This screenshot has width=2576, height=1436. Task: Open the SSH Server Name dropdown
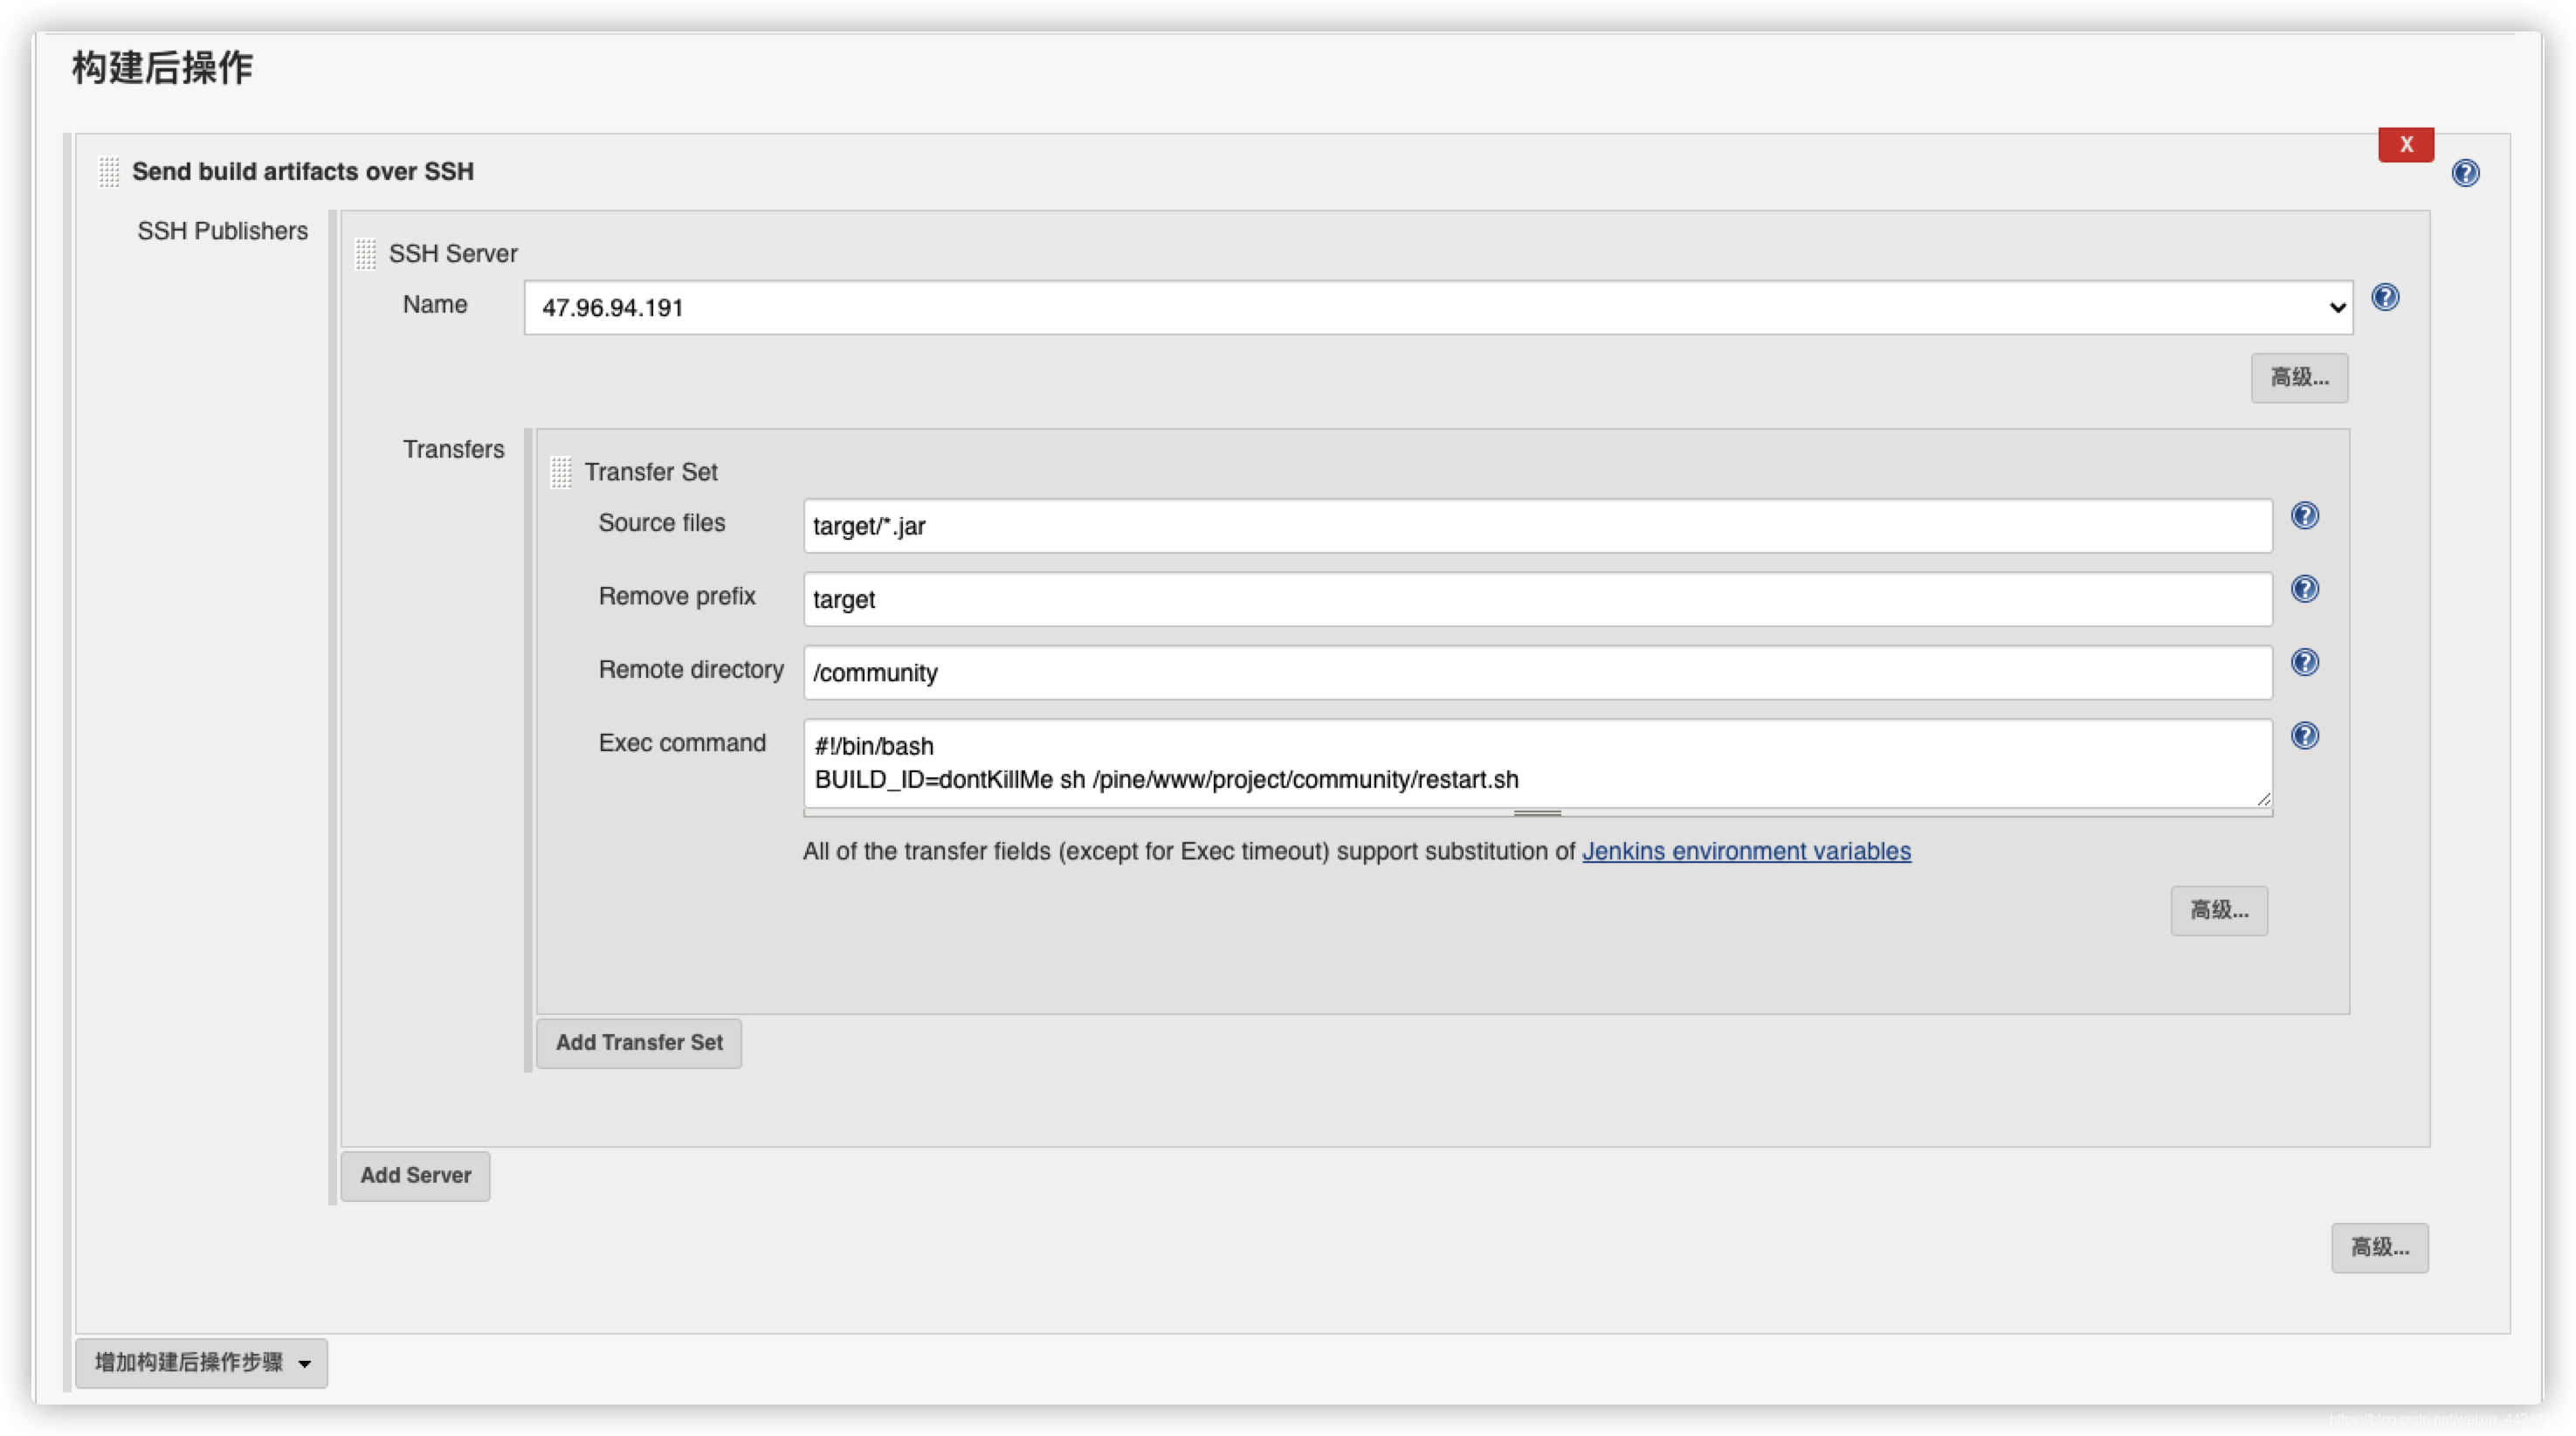pos(1437,308)
